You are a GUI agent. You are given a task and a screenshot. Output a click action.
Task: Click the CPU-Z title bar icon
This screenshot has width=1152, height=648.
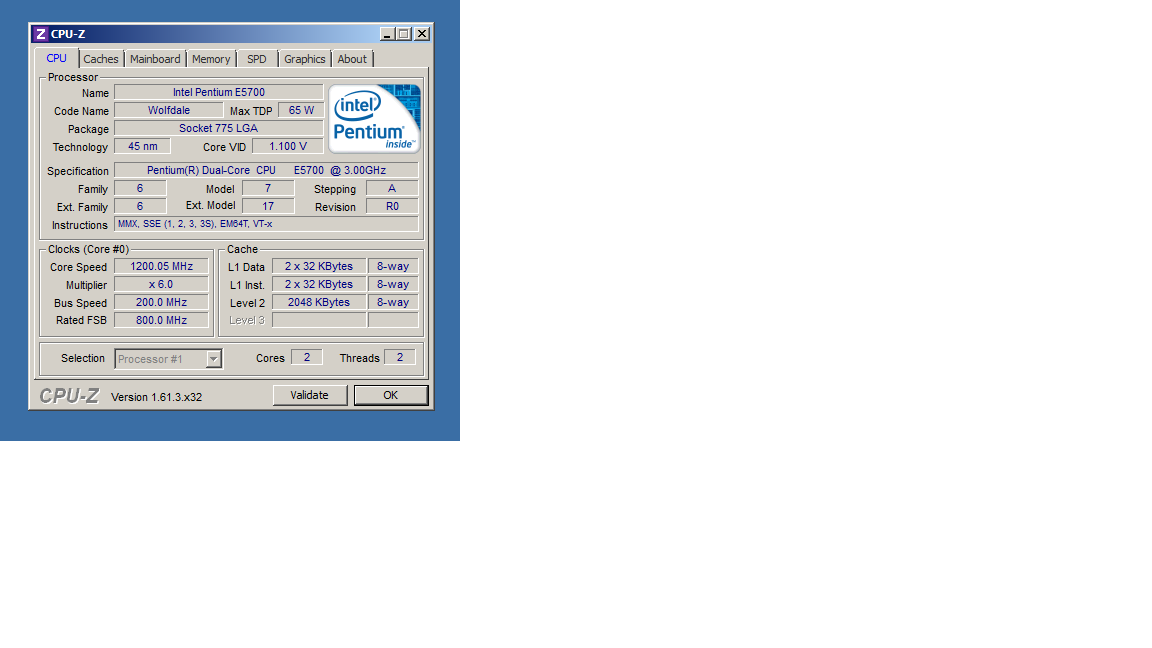[x=40, y=34]
